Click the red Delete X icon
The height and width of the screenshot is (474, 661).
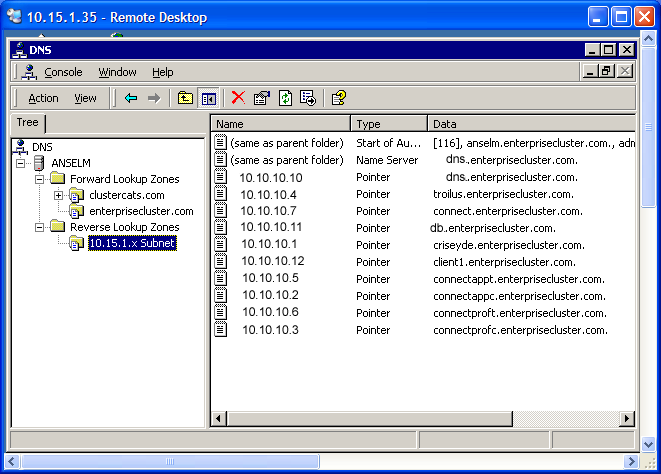238,98
